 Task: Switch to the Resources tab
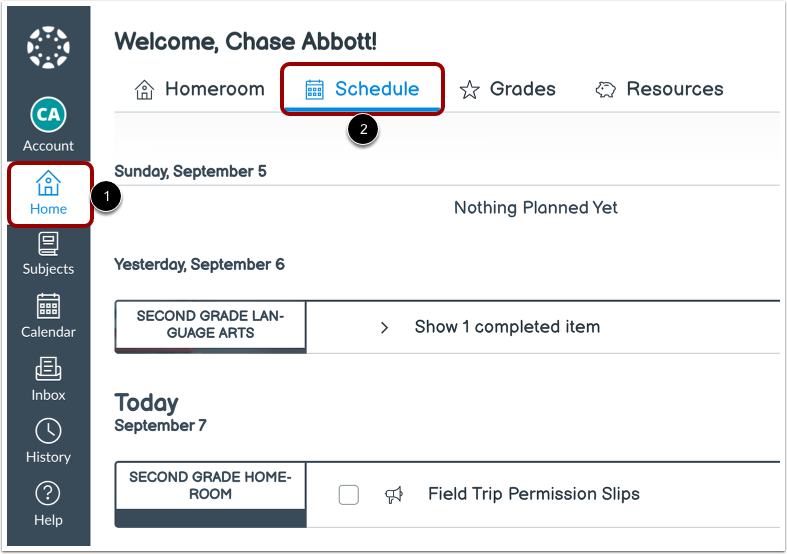click(x=660, y=89)
